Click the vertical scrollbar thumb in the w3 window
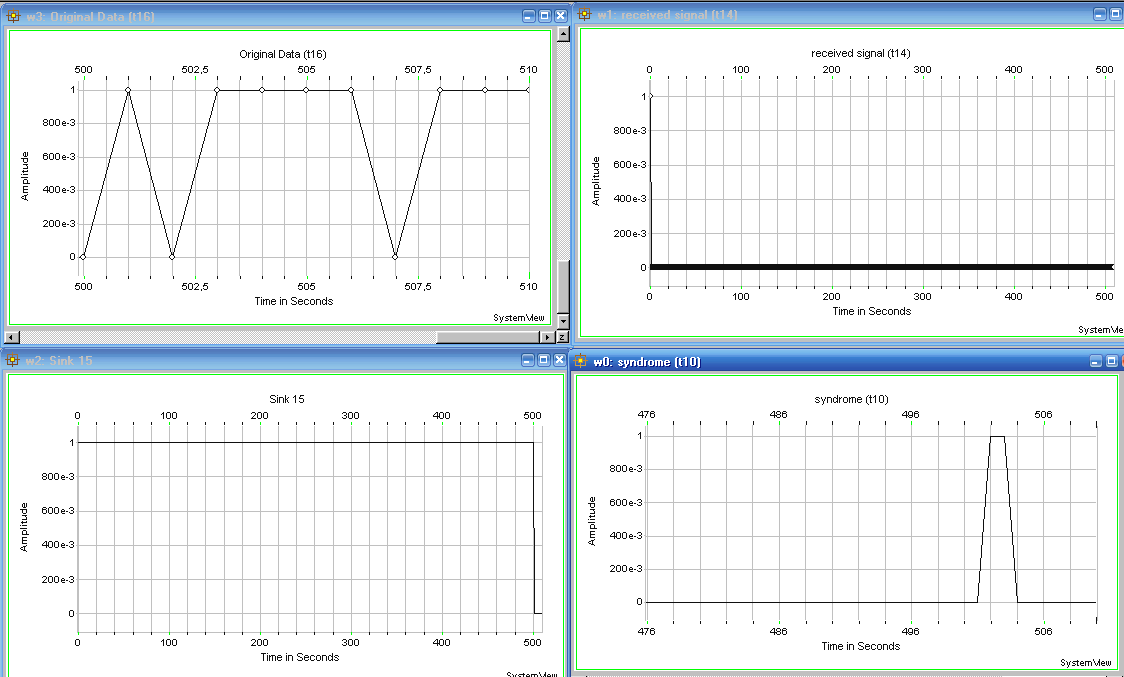 pyautogui.click(x=563, y=287)
